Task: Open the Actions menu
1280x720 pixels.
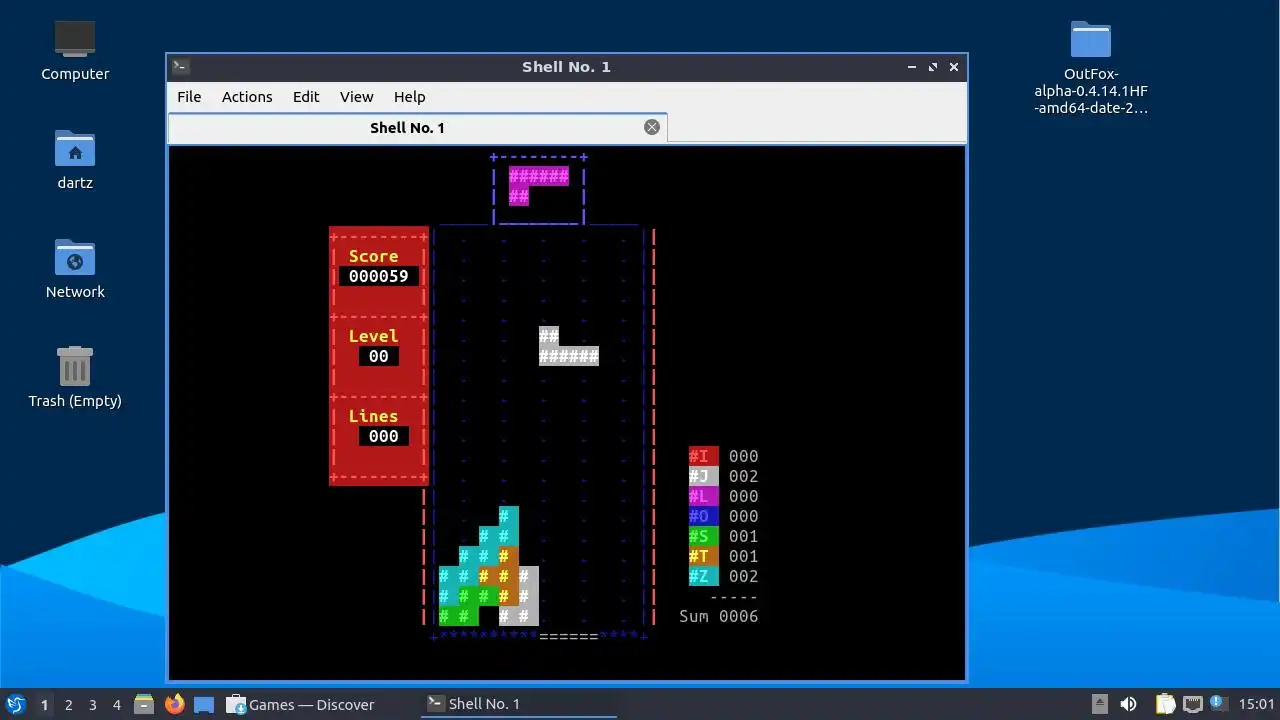Action: pyautogui.click(x=247, y=97)
